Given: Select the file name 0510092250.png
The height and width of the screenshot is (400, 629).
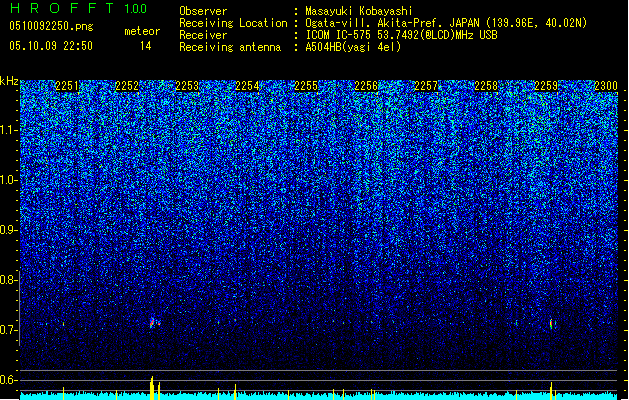Looking at the screenshot, I should tap(51, 26).
